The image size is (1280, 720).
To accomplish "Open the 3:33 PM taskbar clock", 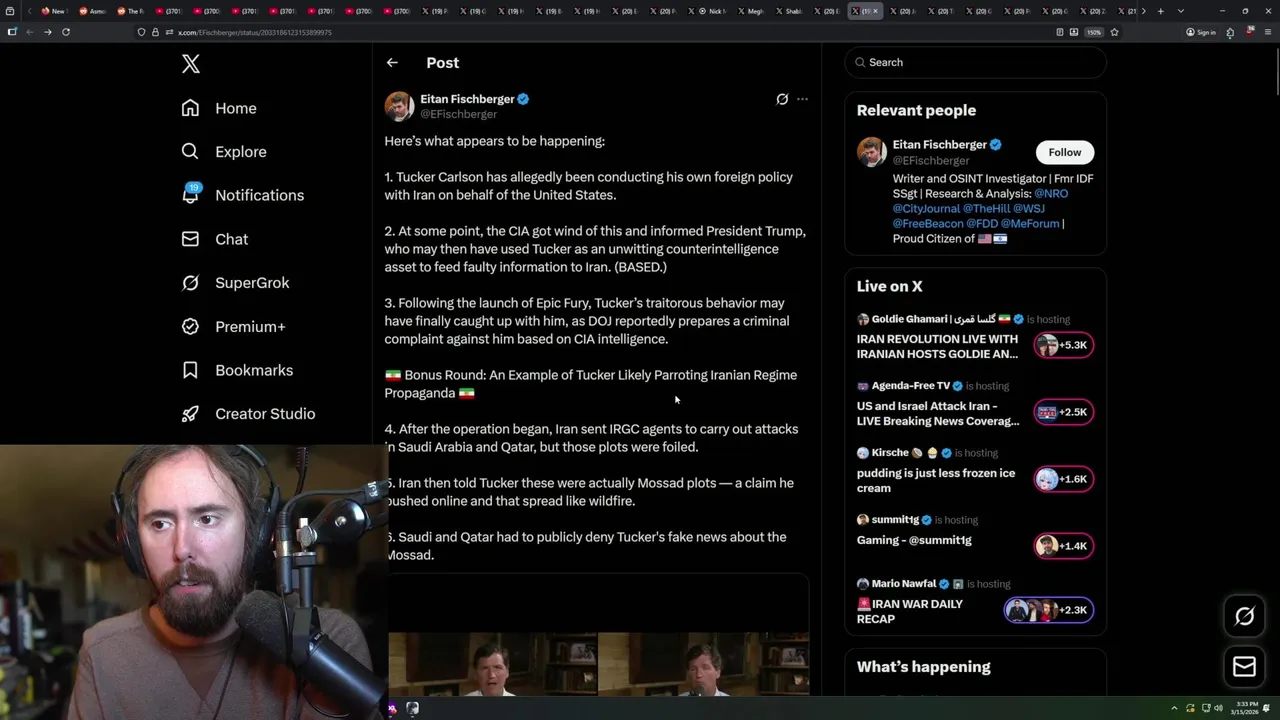I will (1243, 708).
